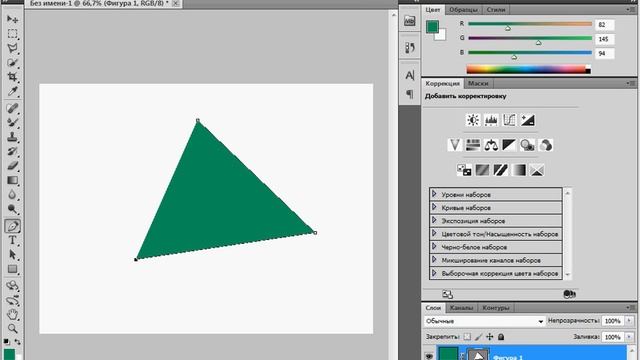The width and height of the screenshot is (640, 360).
Task: Select the Eraser tool
Action: (x=12, y=165)
